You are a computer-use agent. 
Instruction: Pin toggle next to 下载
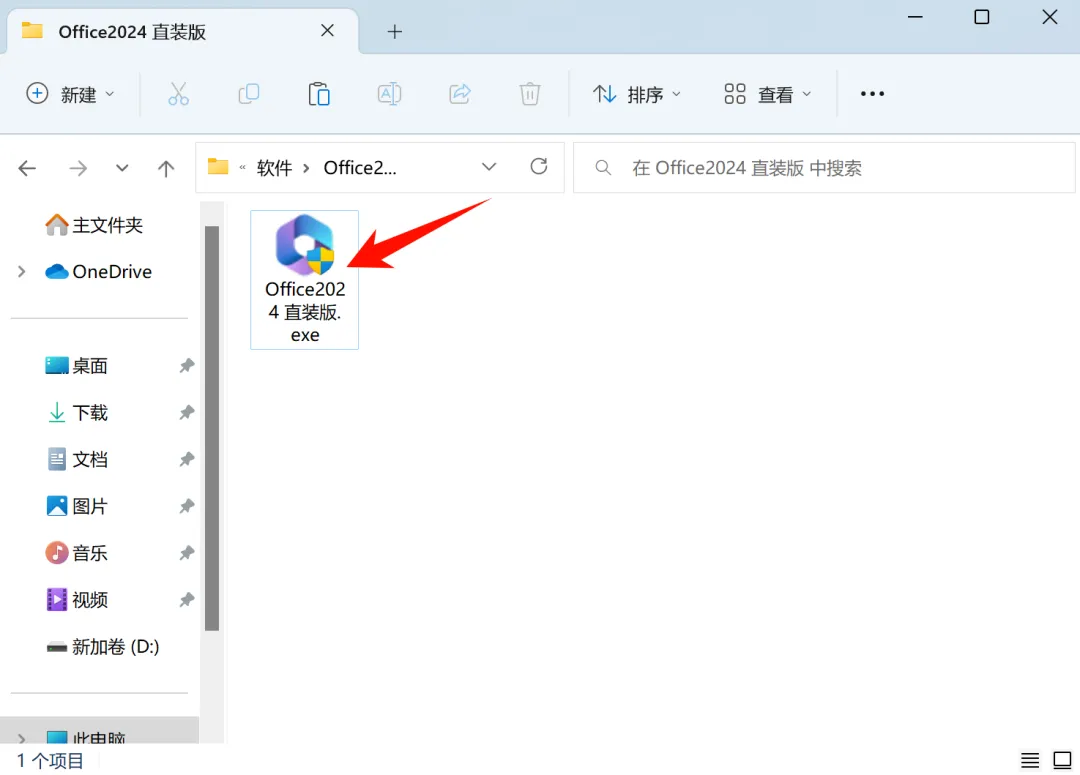187,413
